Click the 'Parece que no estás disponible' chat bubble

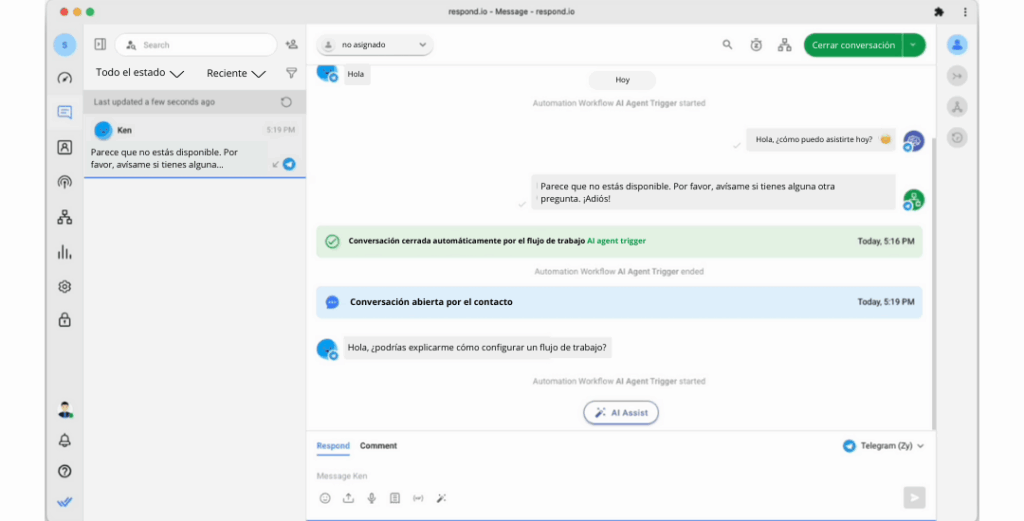(x=713, y=193)
